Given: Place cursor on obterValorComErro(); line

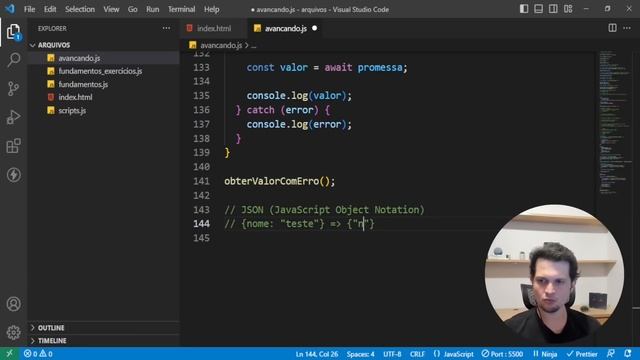Looking at the screenshot, I should [280, 181].
